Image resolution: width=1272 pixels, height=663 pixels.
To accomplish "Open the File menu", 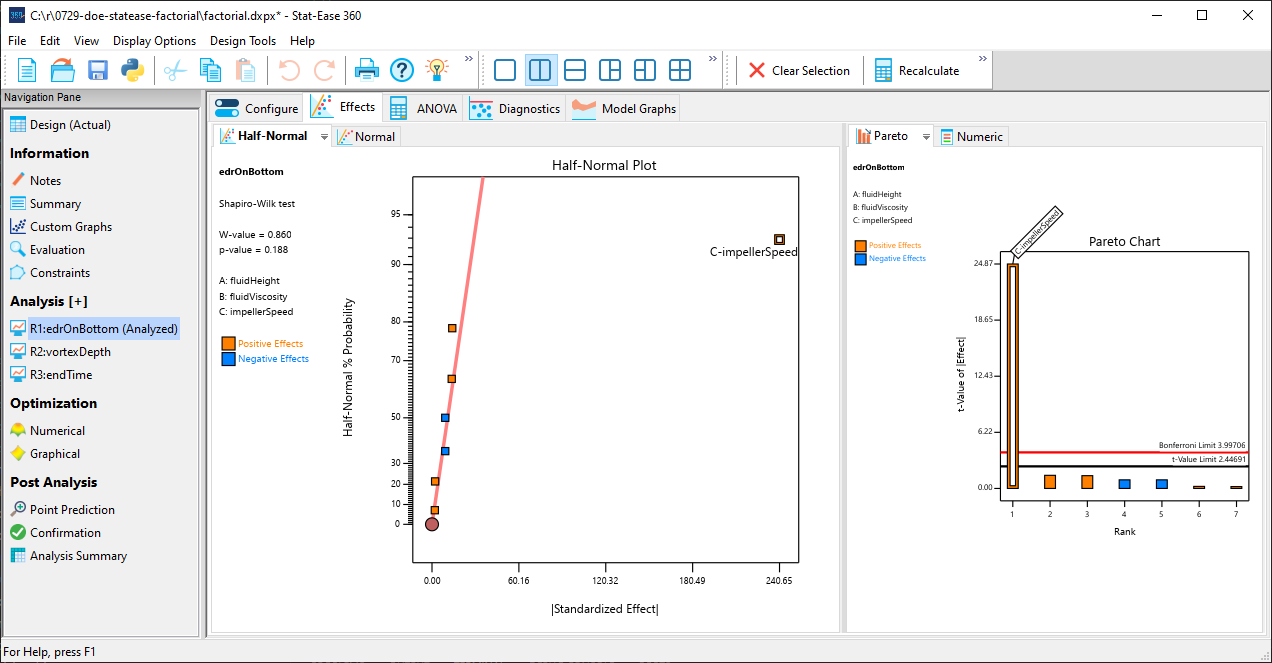I will [x=17, y=41].
